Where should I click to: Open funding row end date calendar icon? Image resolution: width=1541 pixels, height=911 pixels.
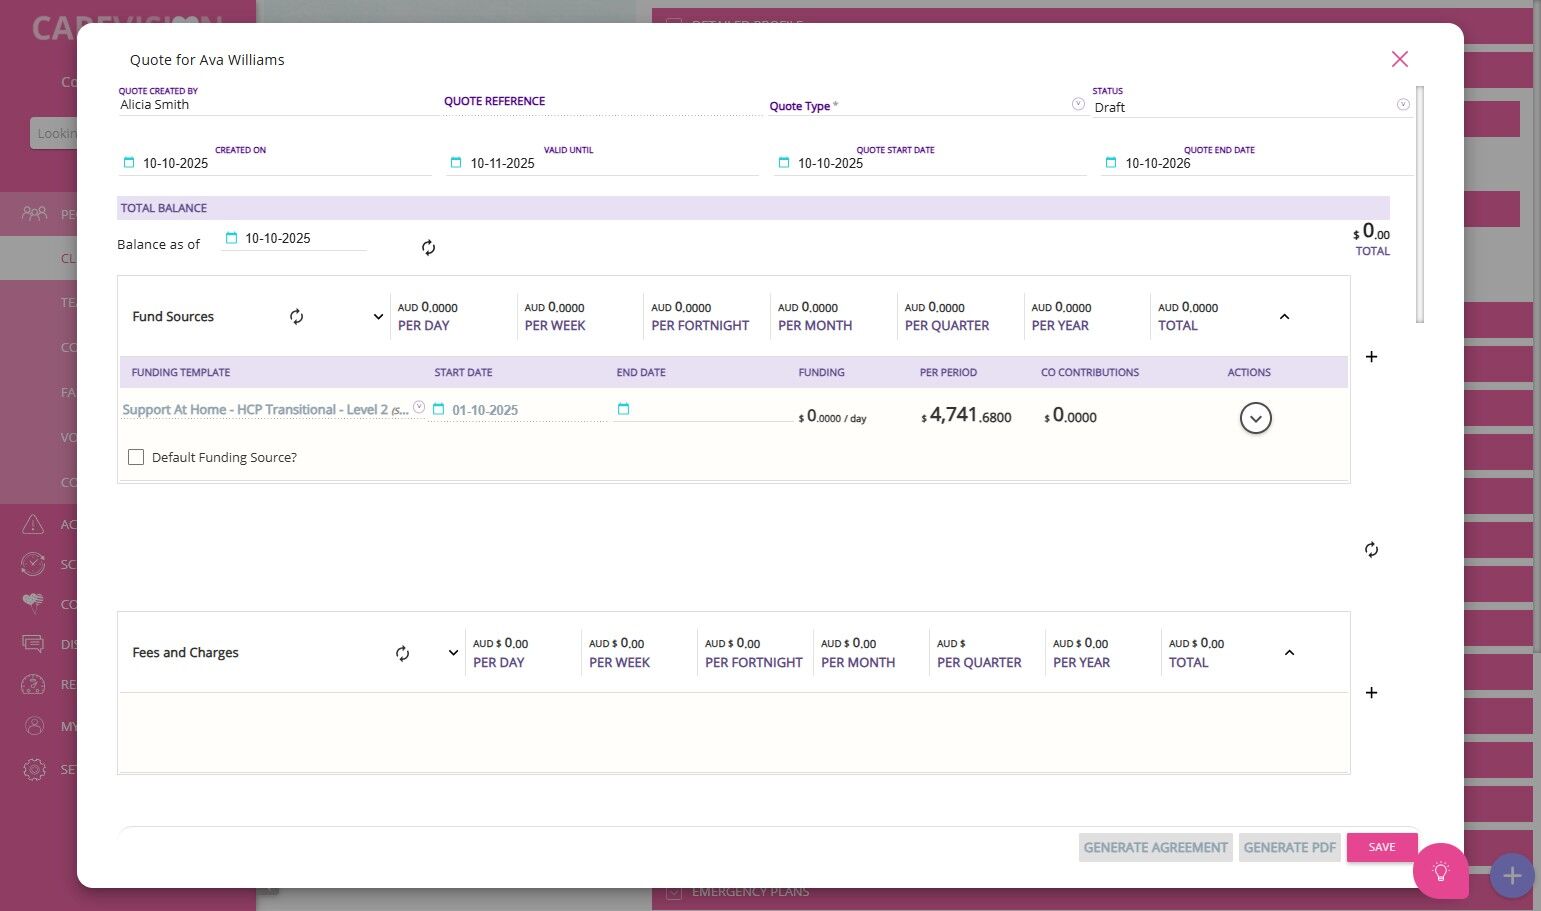point(623,409)
